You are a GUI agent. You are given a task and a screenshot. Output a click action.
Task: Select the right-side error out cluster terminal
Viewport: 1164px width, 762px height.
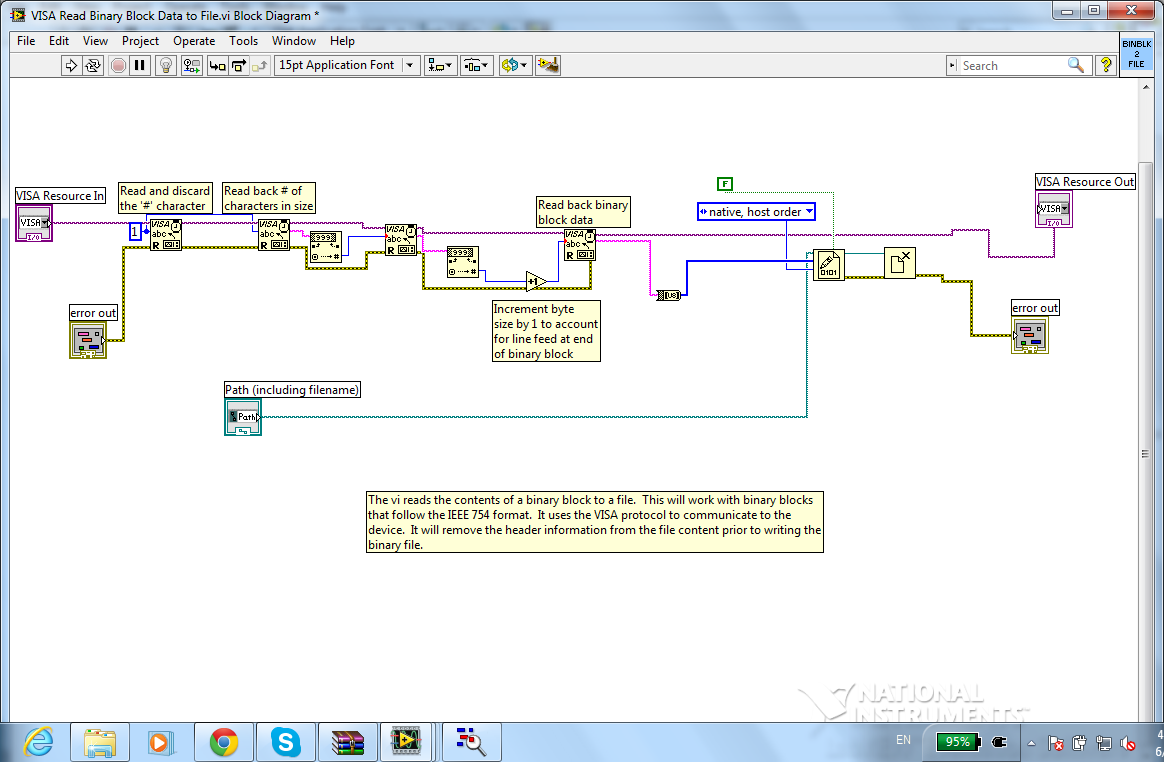coord(1030,336)
